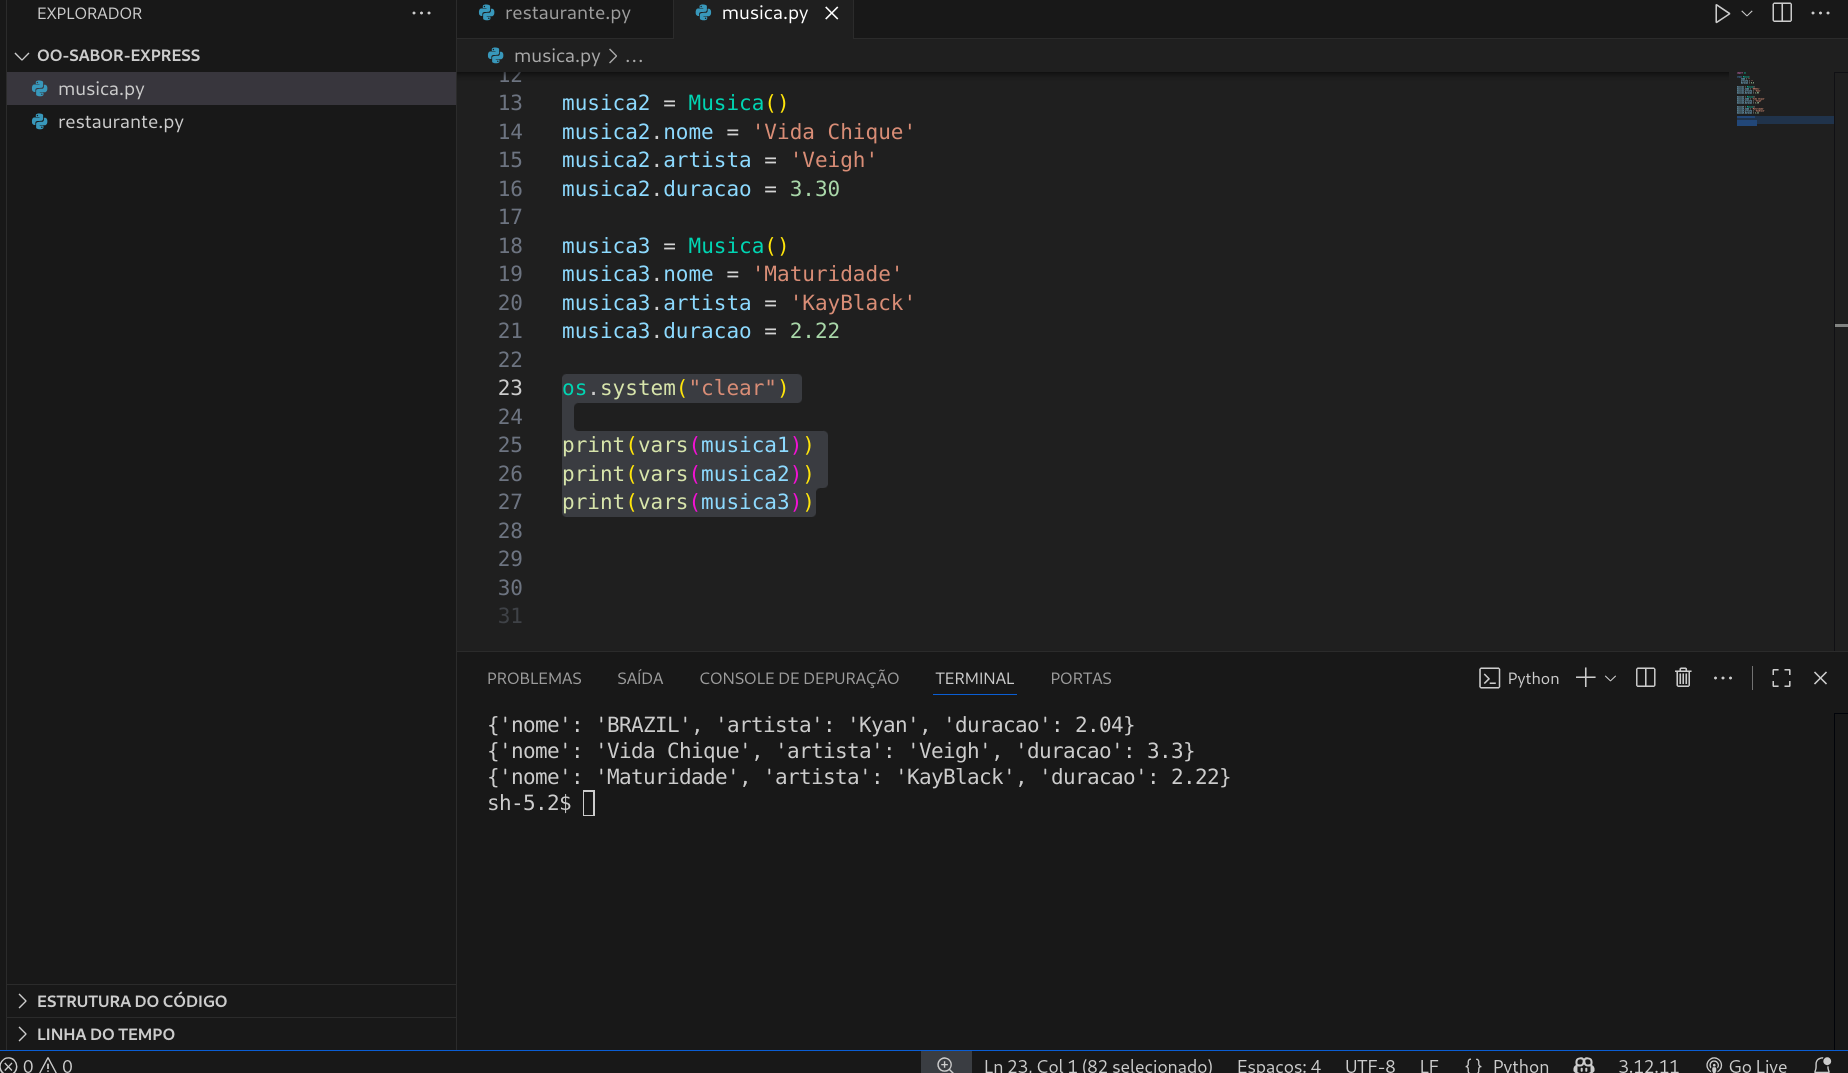Open the run options dropdown arrow
The image size is (1848, 1073).
coord(1747,14)
